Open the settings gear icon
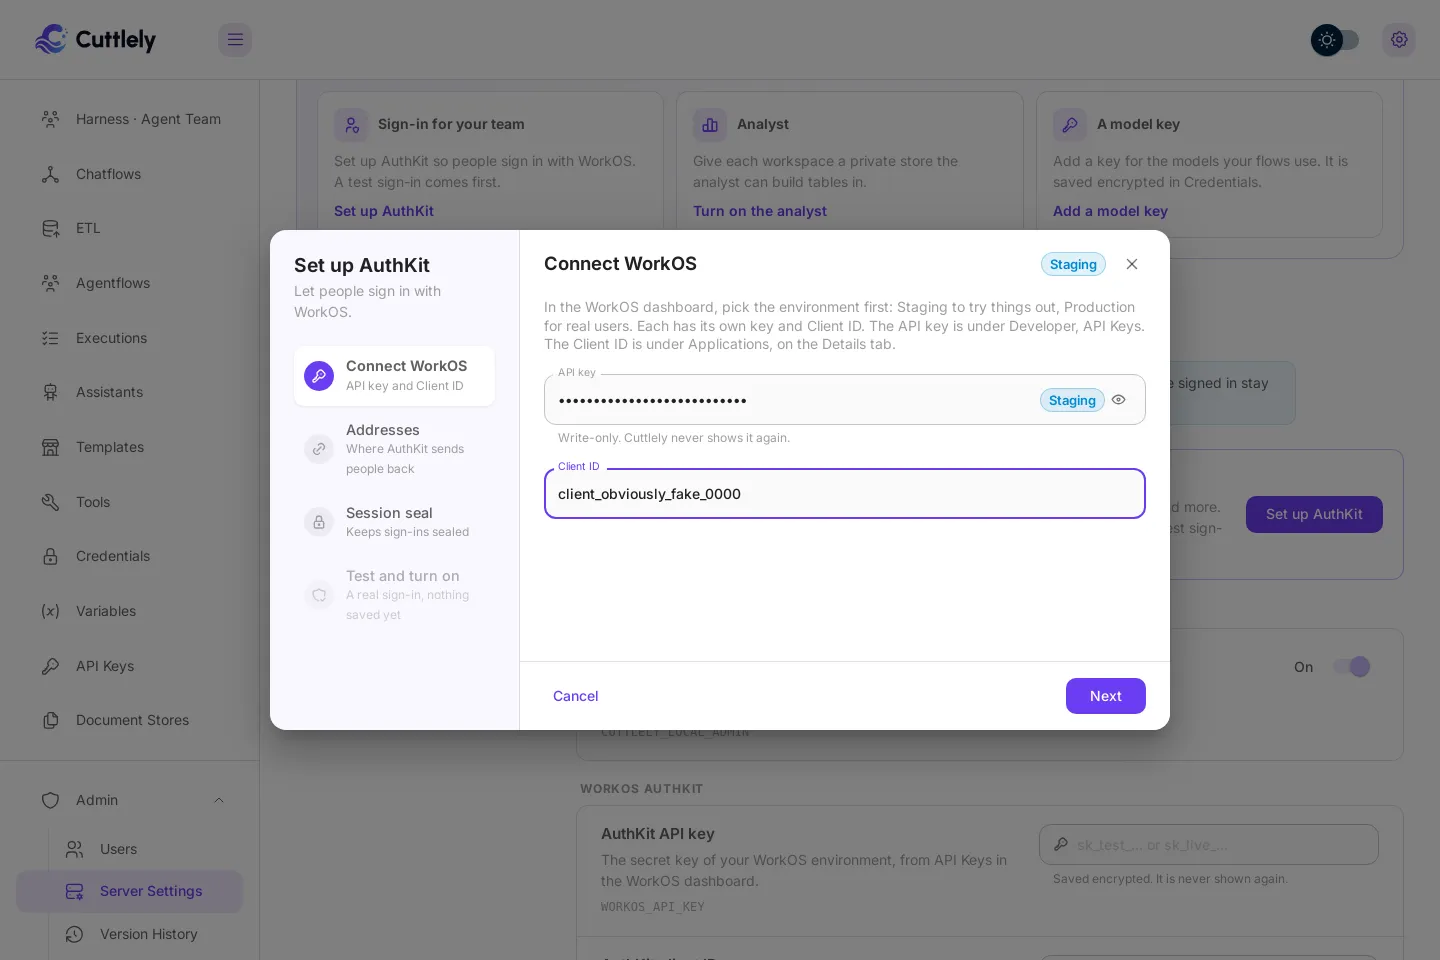Screen dimensions: 1440x960 [1399, 40]
